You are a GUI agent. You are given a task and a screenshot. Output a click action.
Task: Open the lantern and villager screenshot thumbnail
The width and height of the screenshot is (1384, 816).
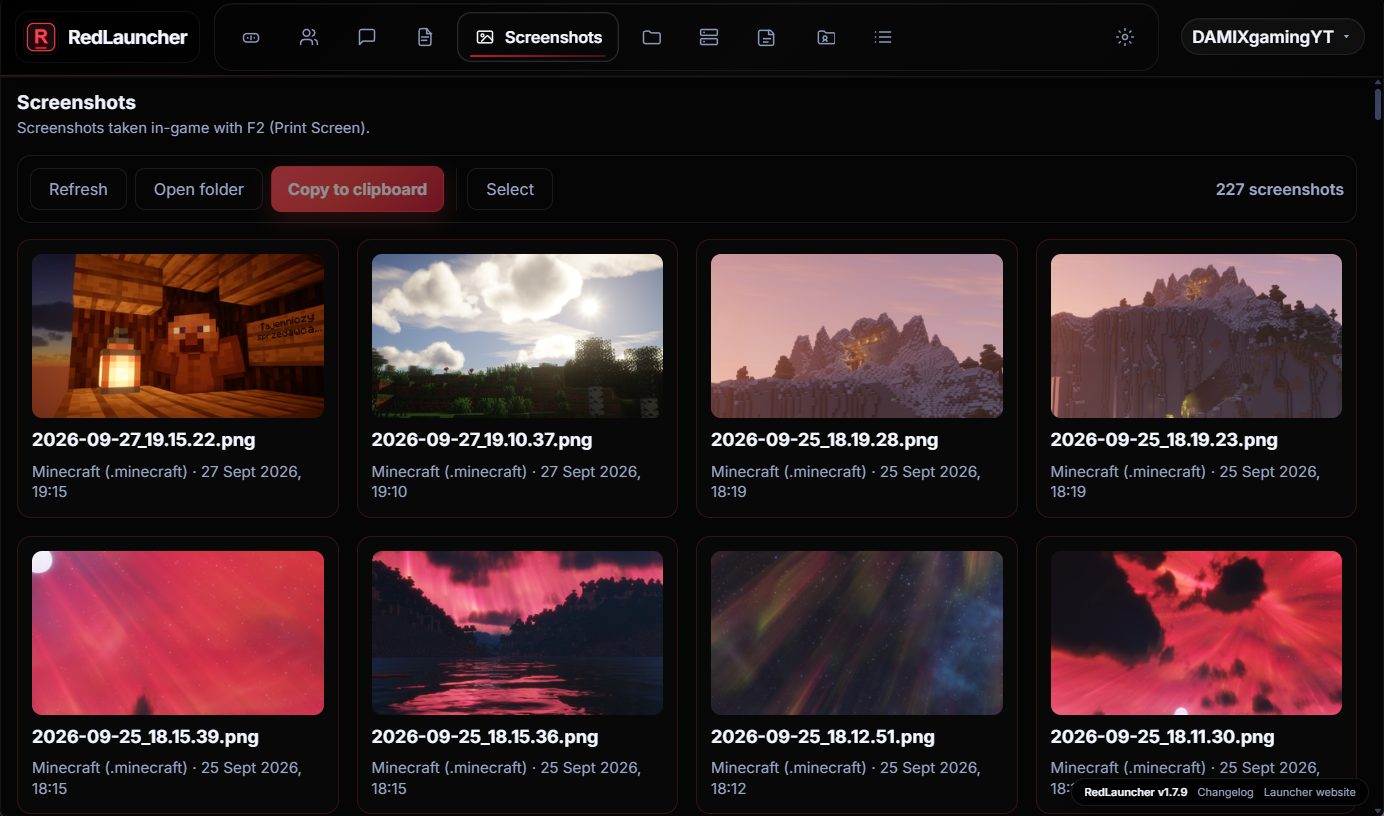(178, 336)
